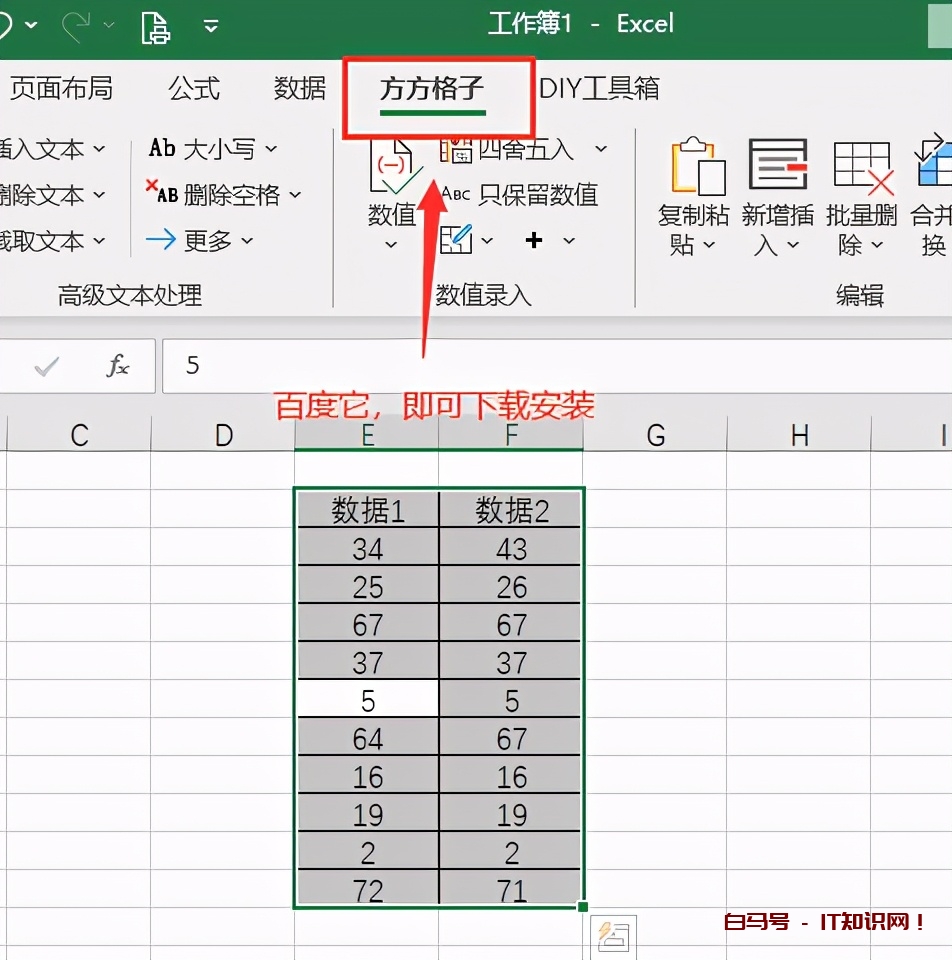Image resolution: width=952 pixels, height=960 pixels.
Task: Click the redo arrow in title bar
Action: coord(76,26)
